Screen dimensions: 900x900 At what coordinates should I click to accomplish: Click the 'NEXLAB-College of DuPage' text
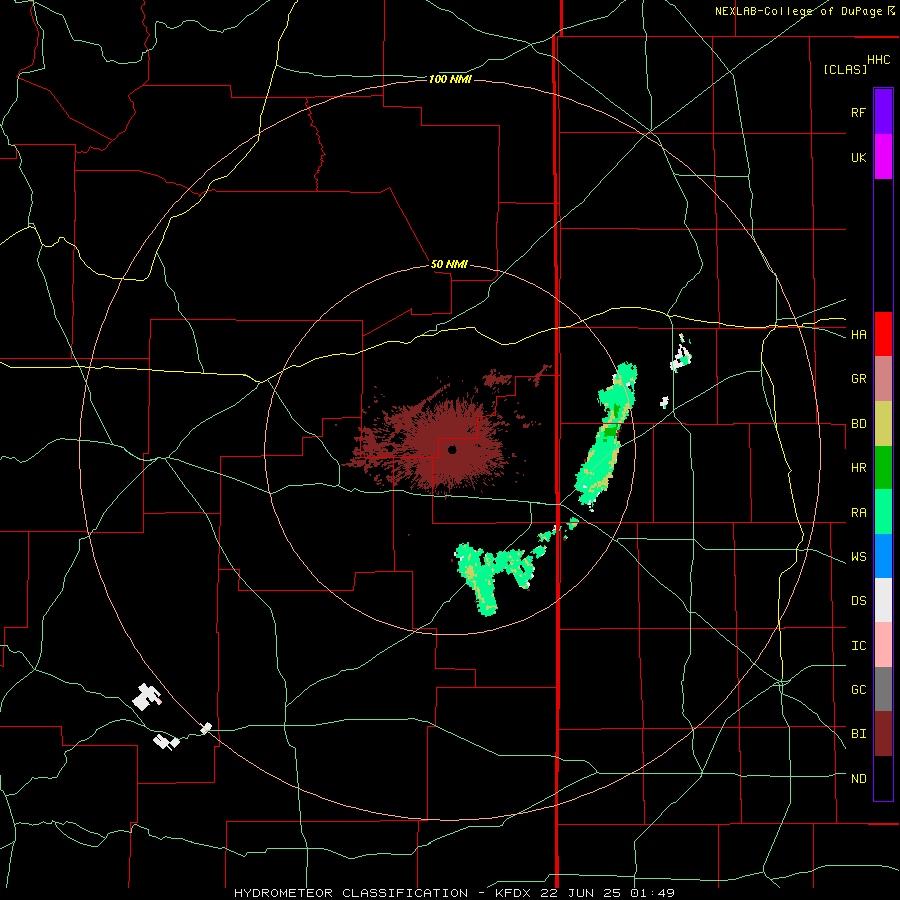point(798,11)
